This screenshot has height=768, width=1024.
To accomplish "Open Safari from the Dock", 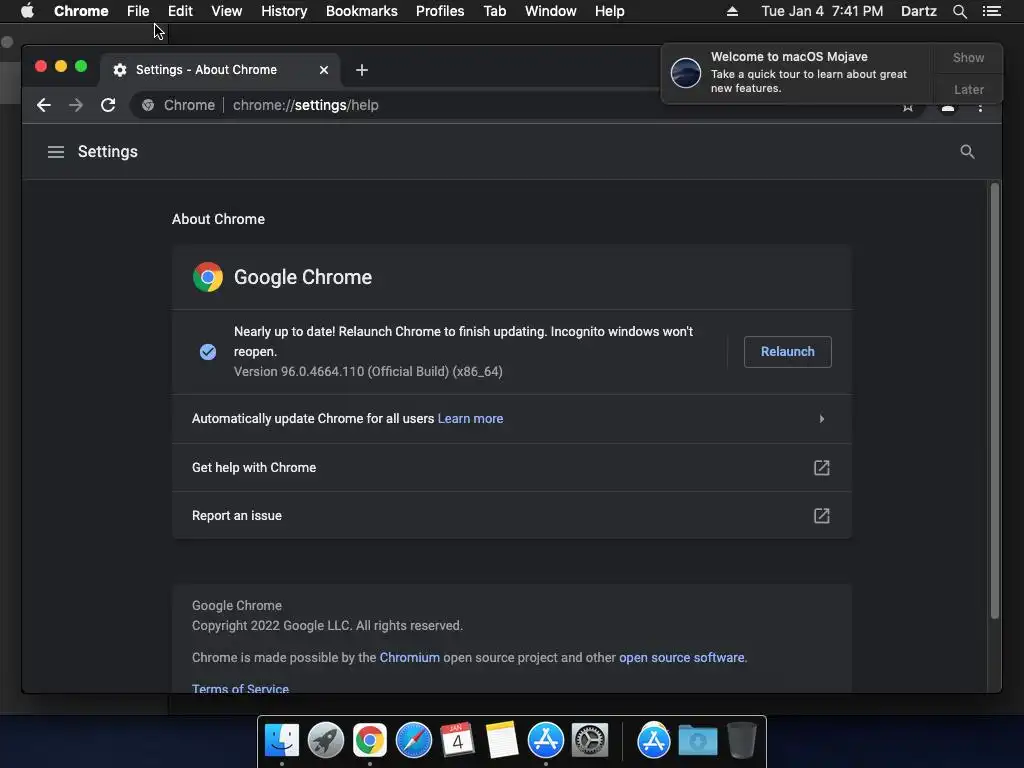I will (413, 741).
